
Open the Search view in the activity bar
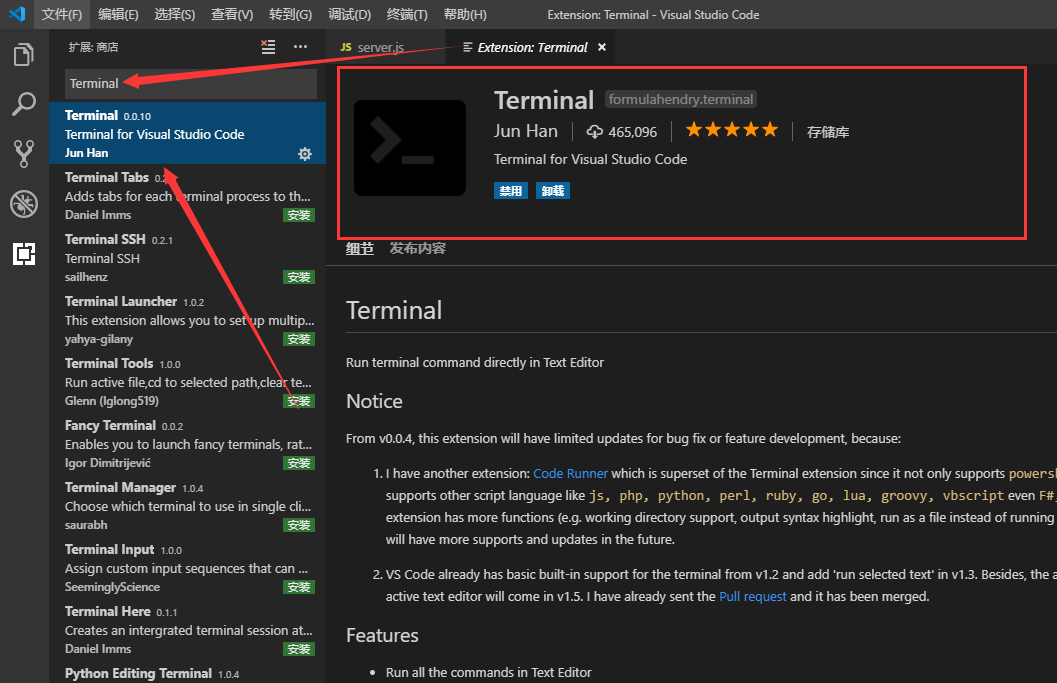pos(23,104)
